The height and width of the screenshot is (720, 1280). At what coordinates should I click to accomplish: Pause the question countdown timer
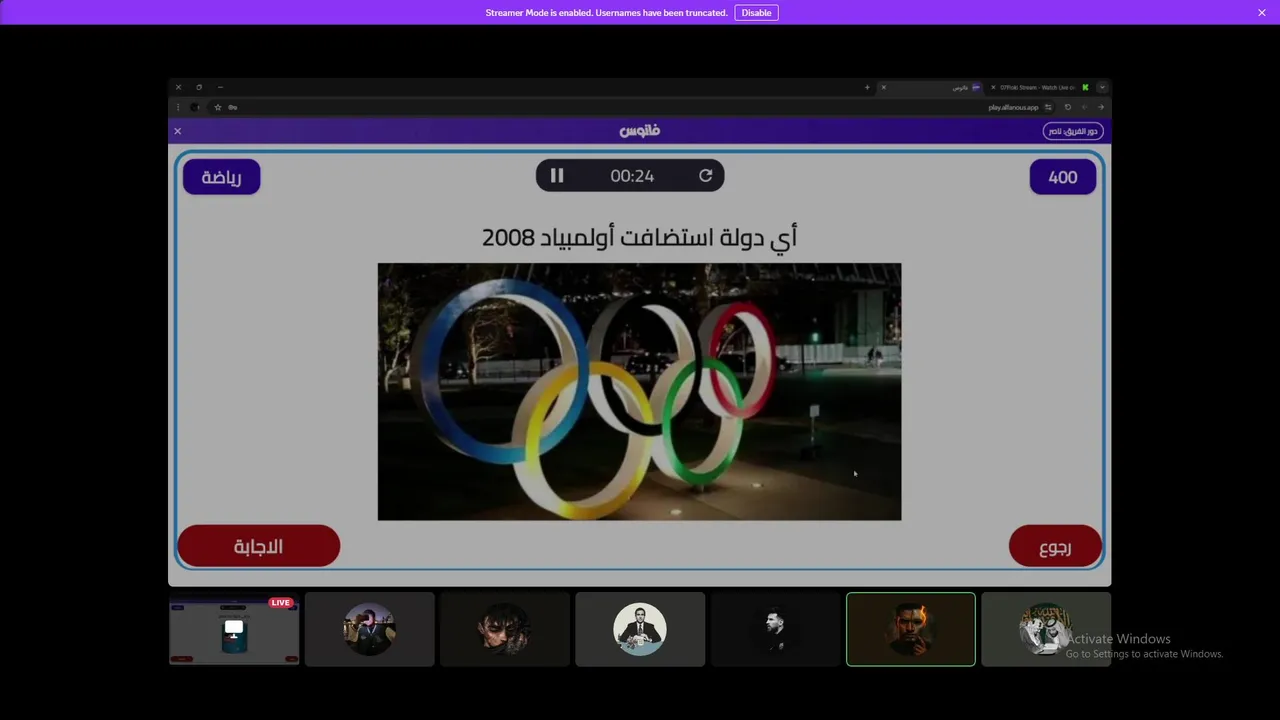click(x=557, y=176)
